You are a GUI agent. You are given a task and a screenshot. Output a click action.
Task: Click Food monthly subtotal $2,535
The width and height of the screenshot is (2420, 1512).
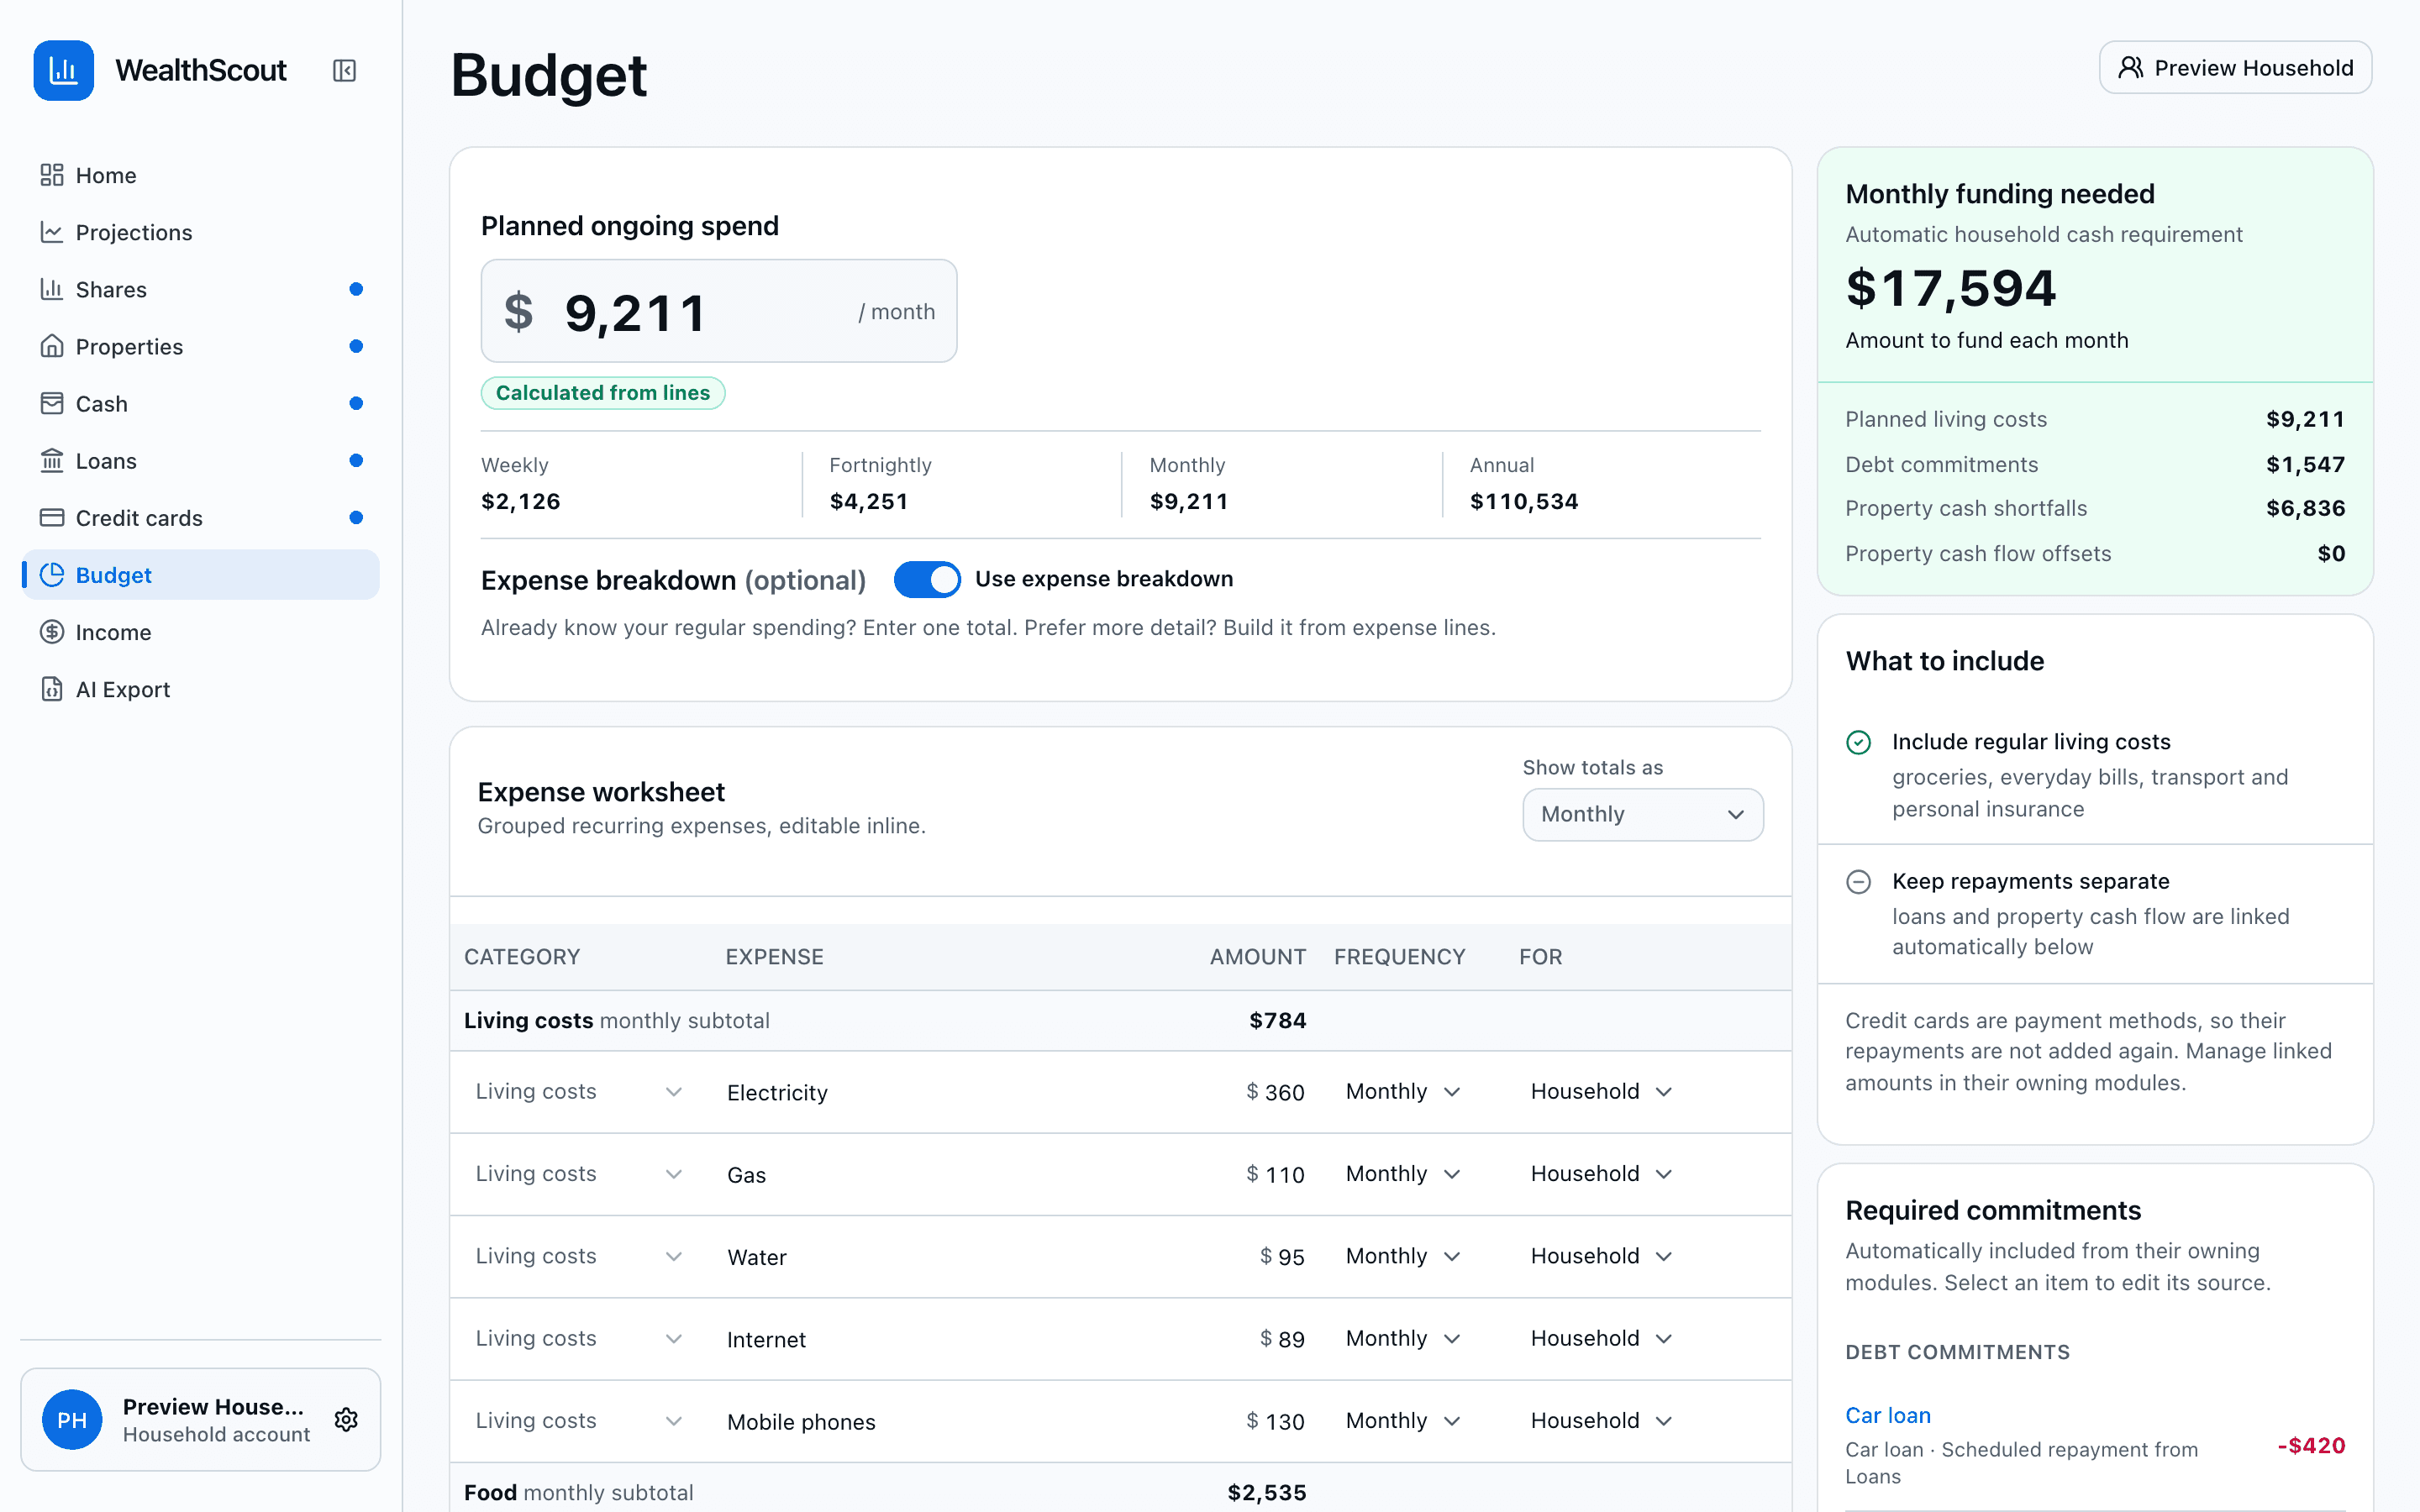(1267, 1492)
